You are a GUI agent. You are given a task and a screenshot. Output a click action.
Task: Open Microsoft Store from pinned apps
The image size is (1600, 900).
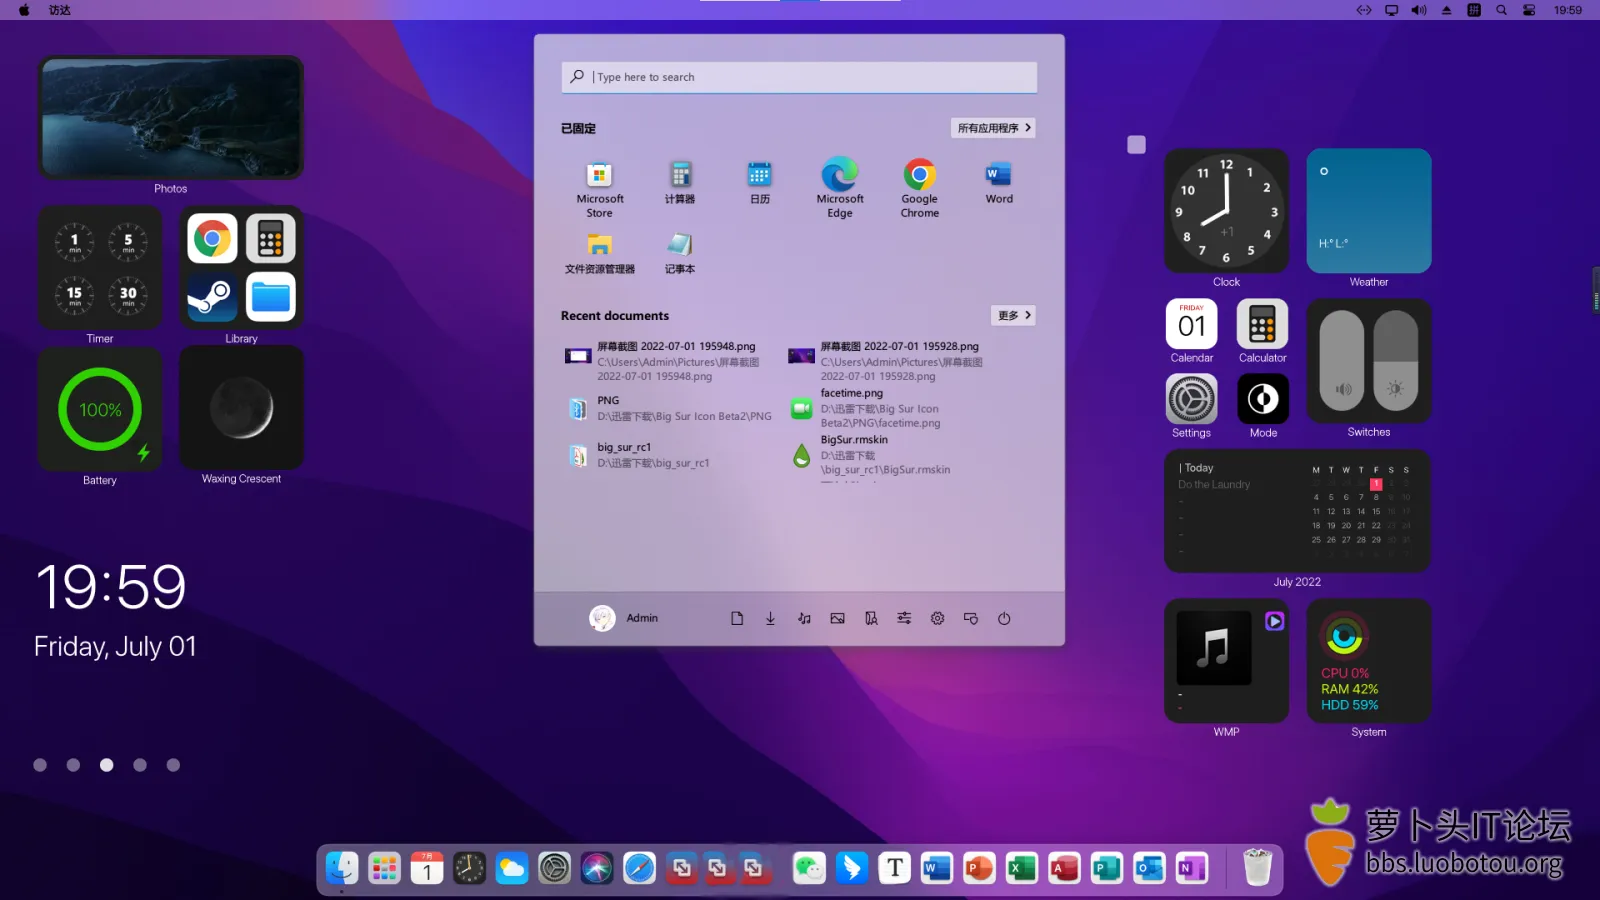click(x=599, y=189)
